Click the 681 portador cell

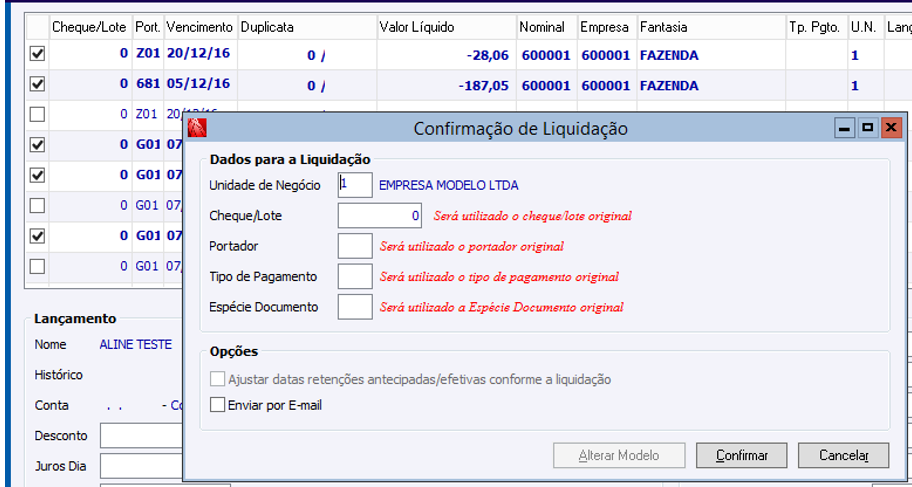[148, 84]
